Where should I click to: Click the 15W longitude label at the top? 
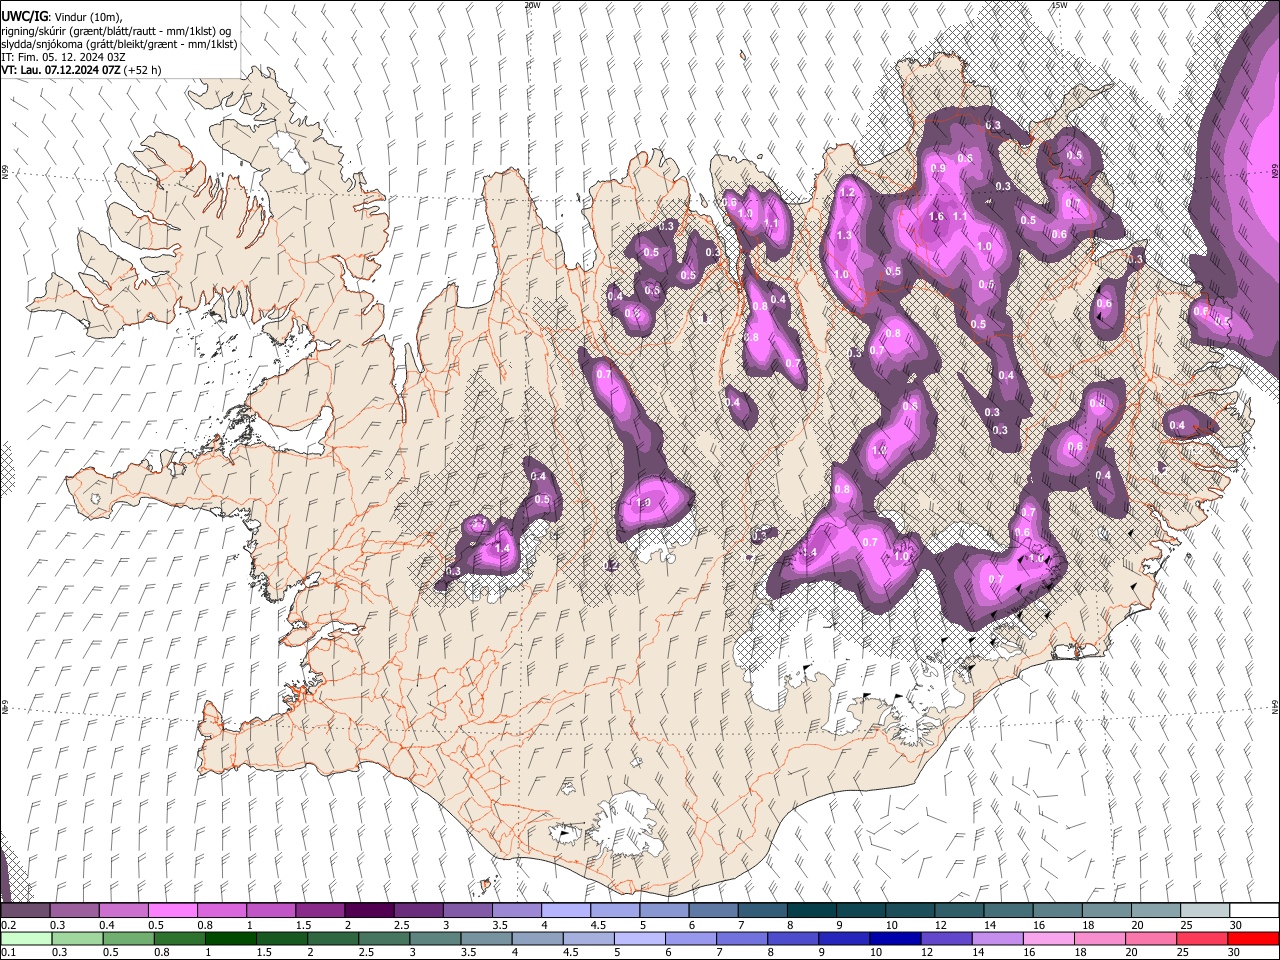tap(1059, 5)
